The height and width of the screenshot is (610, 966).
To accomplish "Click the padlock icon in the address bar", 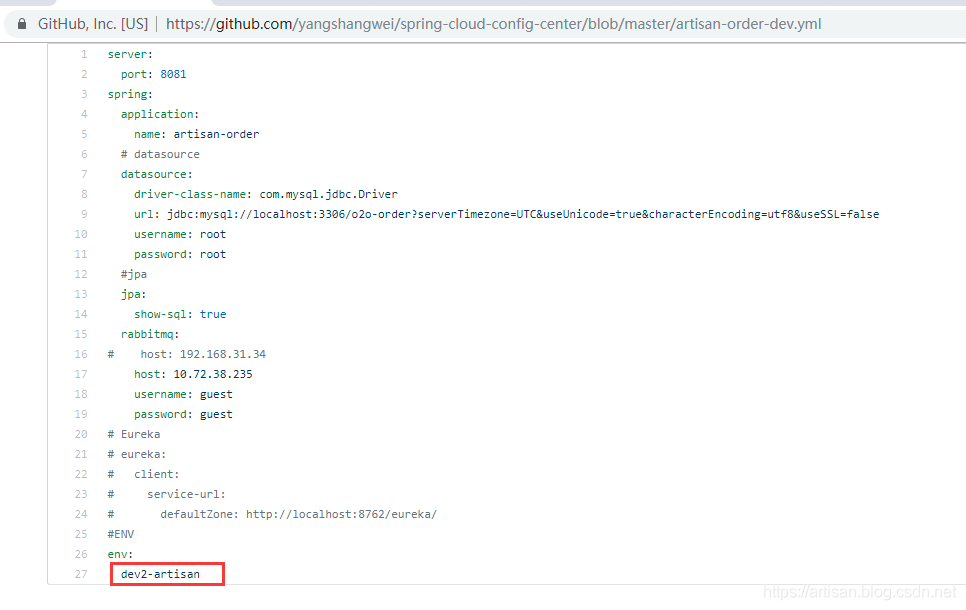I will point(21,23).
